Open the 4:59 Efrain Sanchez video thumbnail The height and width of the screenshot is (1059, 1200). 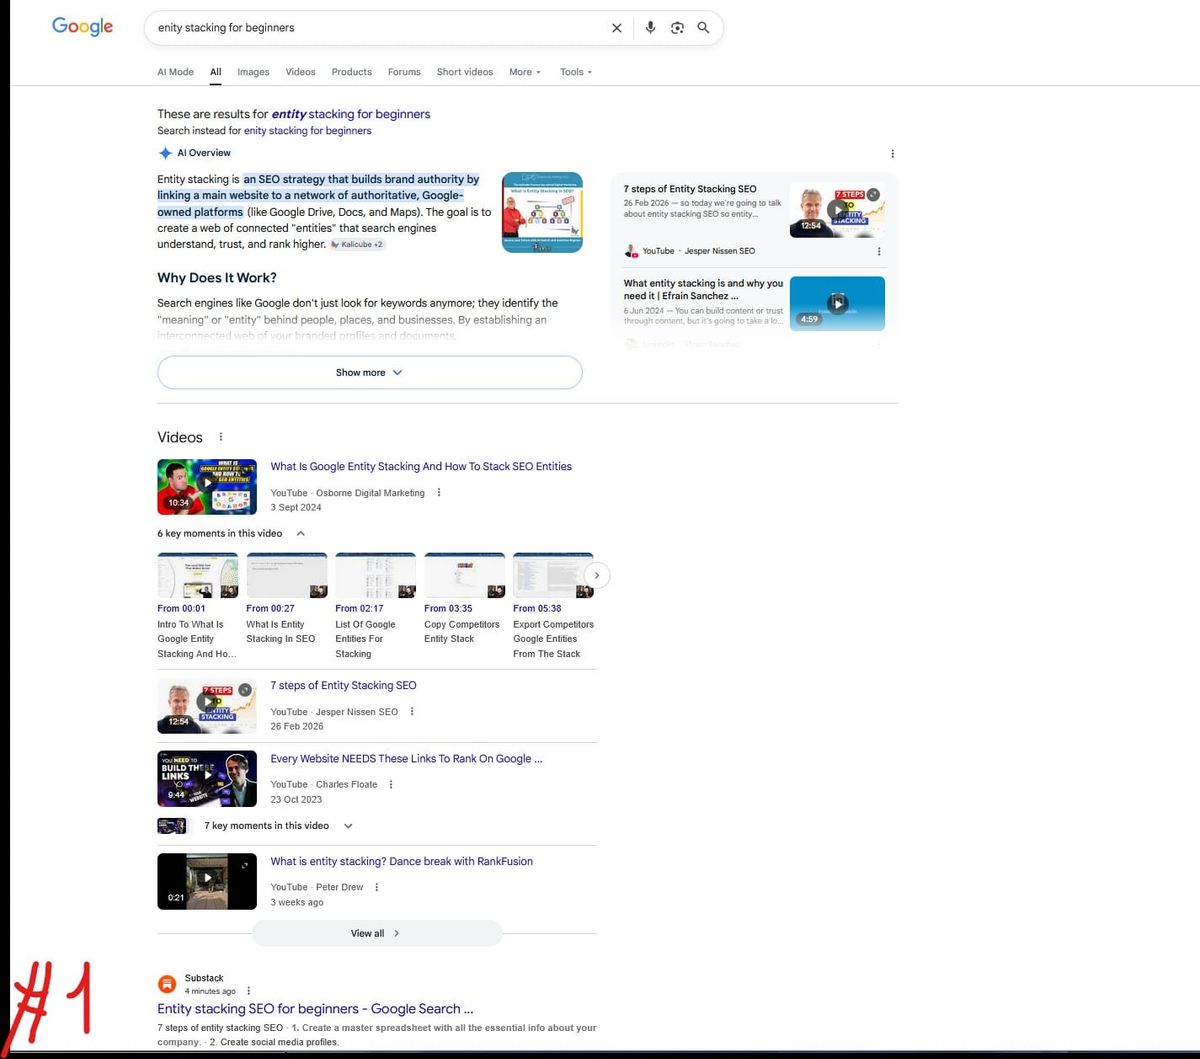click(837, 303)
